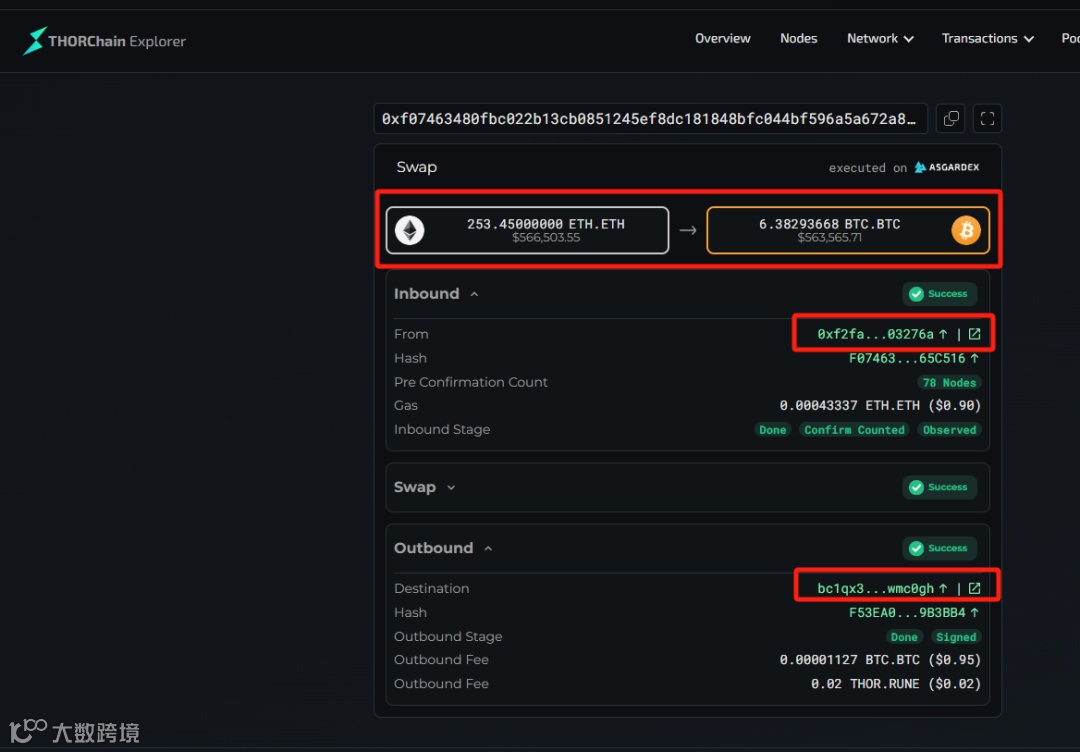Go to the Overview page
The image size is (1080, 752).
pyautogui.click(x=723, y=39)
